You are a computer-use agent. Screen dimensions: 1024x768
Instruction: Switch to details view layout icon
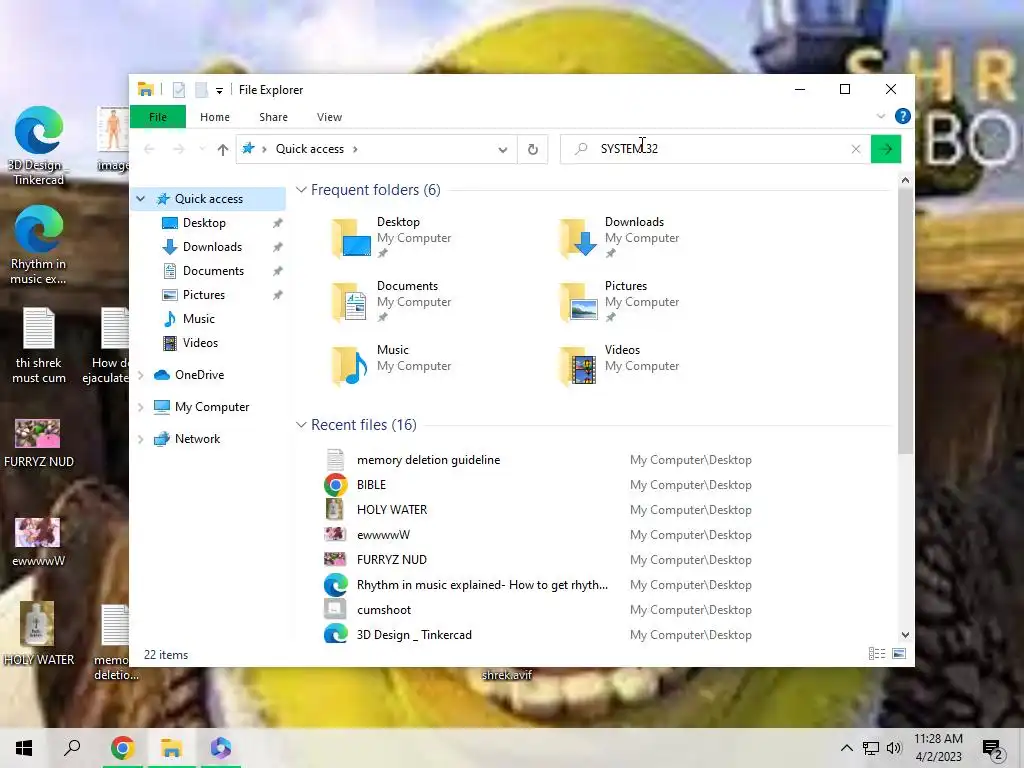[876, 654]
